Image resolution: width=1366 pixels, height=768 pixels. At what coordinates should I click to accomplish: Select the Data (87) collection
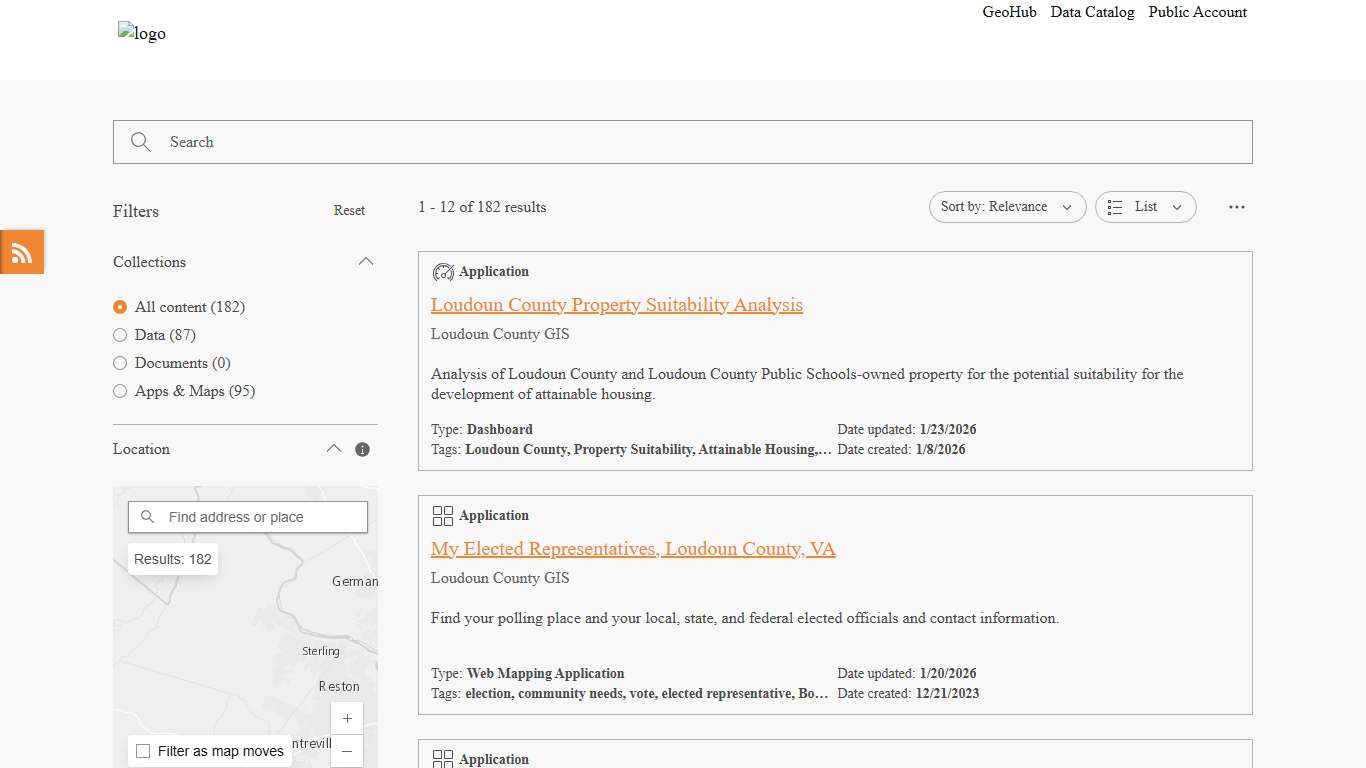pos(120,335)
